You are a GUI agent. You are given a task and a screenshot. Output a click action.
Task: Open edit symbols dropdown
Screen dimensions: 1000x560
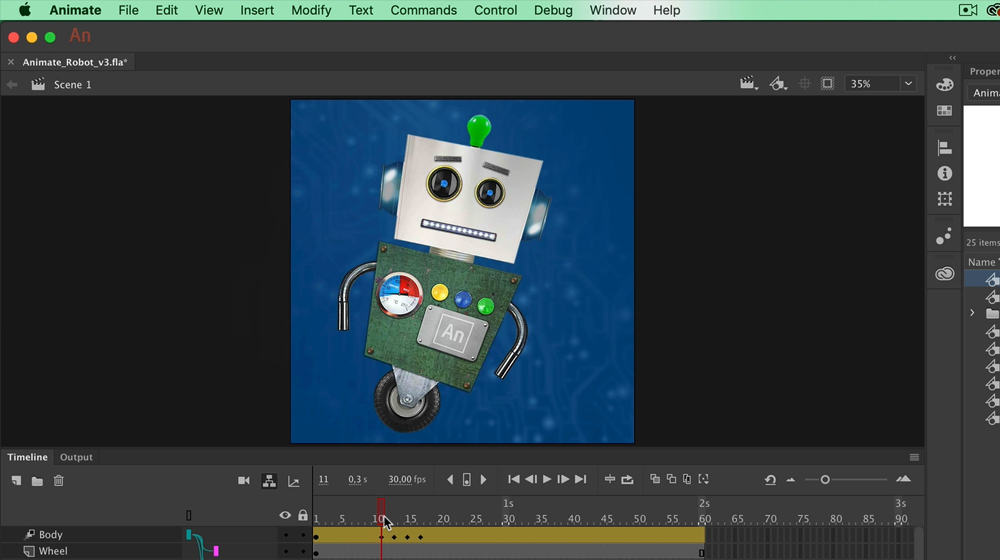click(777, 84)
